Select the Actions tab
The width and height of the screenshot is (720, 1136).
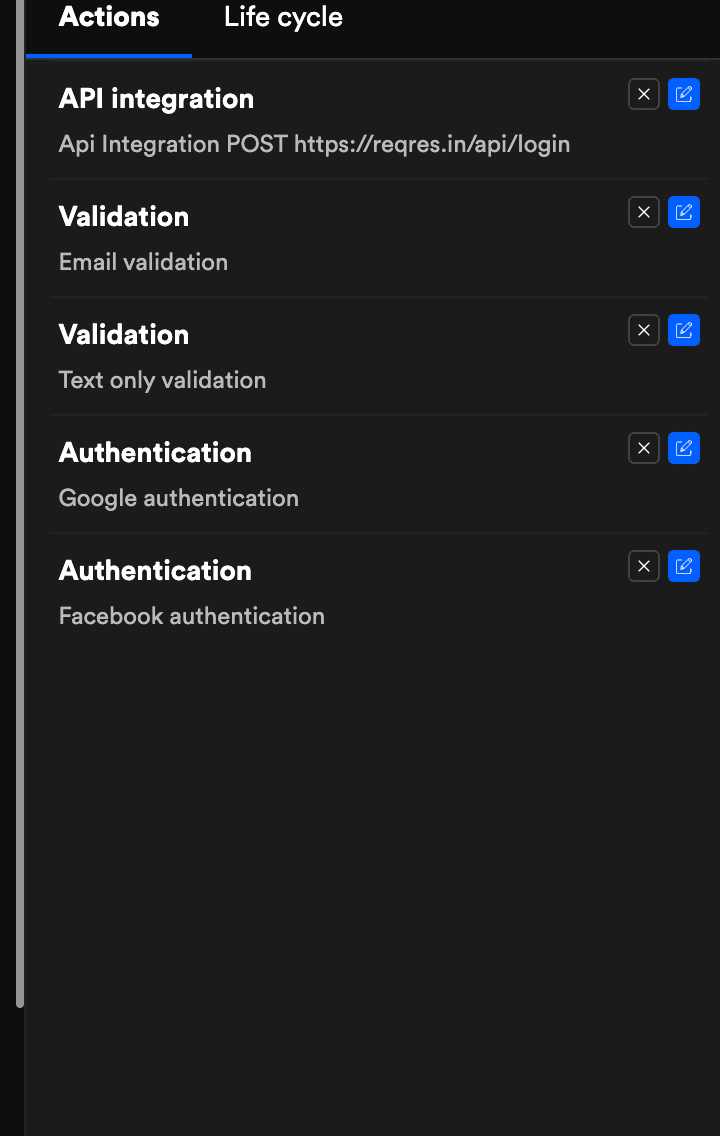click(109, 17)
